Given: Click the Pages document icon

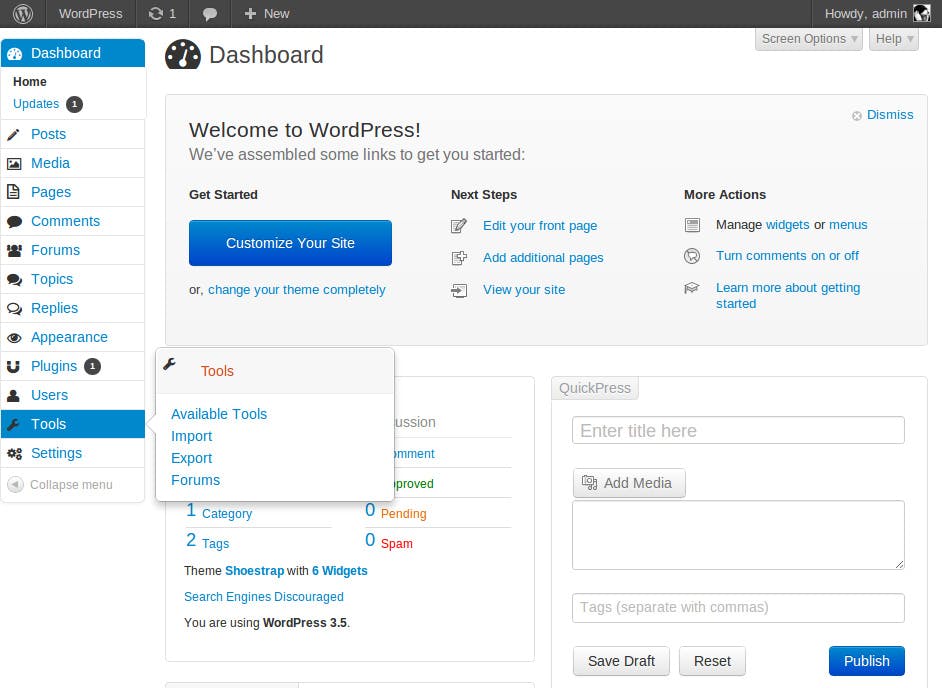Looking at the screenshot, I should tap(13, 192).
